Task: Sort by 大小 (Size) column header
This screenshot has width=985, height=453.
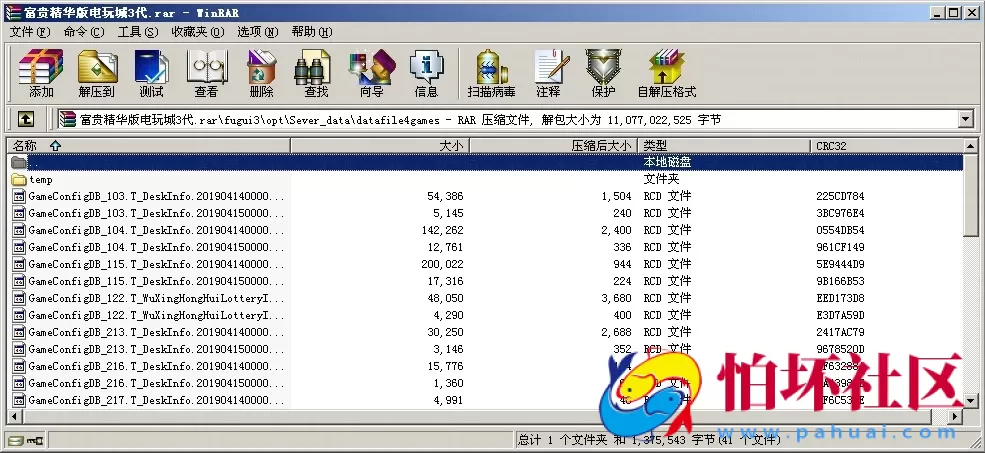Action: tap(380, 146)
